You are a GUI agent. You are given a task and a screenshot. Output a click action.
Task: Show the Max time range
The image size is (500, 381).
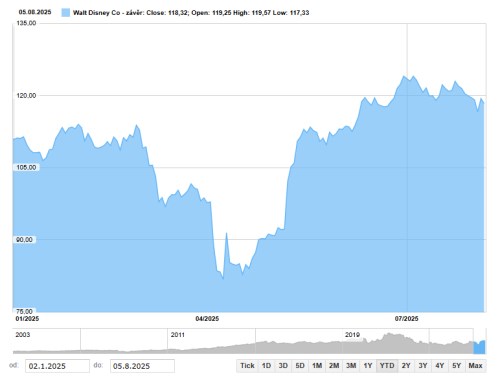tap(476, 366)
